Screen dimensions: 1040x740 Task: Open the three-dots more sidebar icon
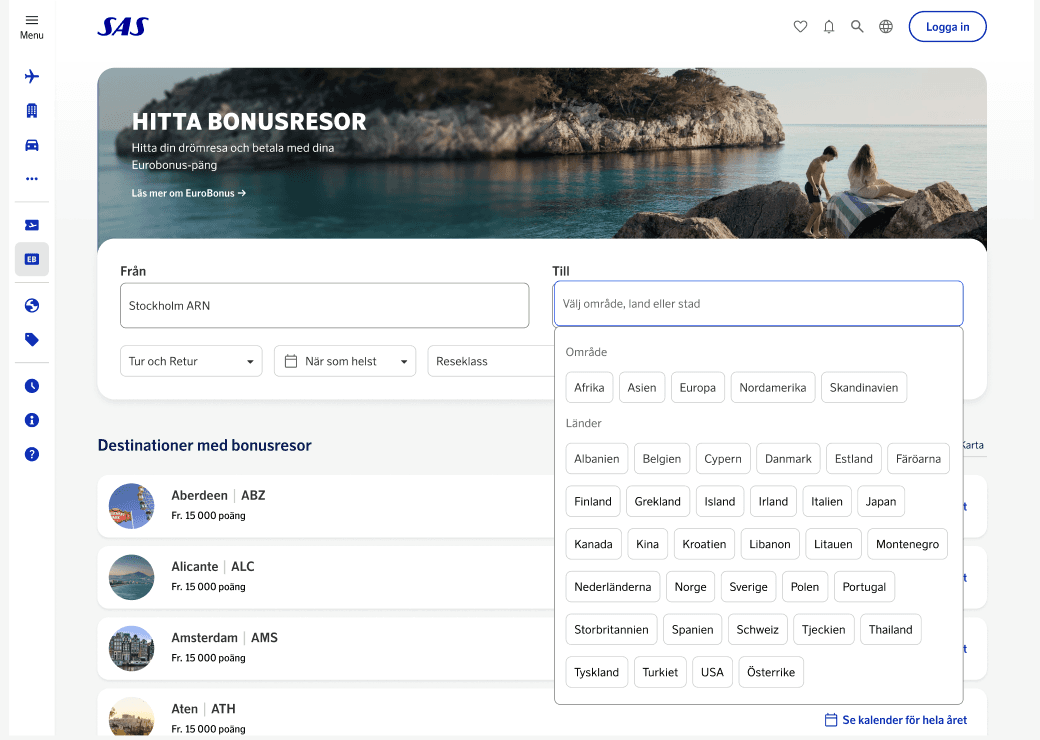click(32, 179)
